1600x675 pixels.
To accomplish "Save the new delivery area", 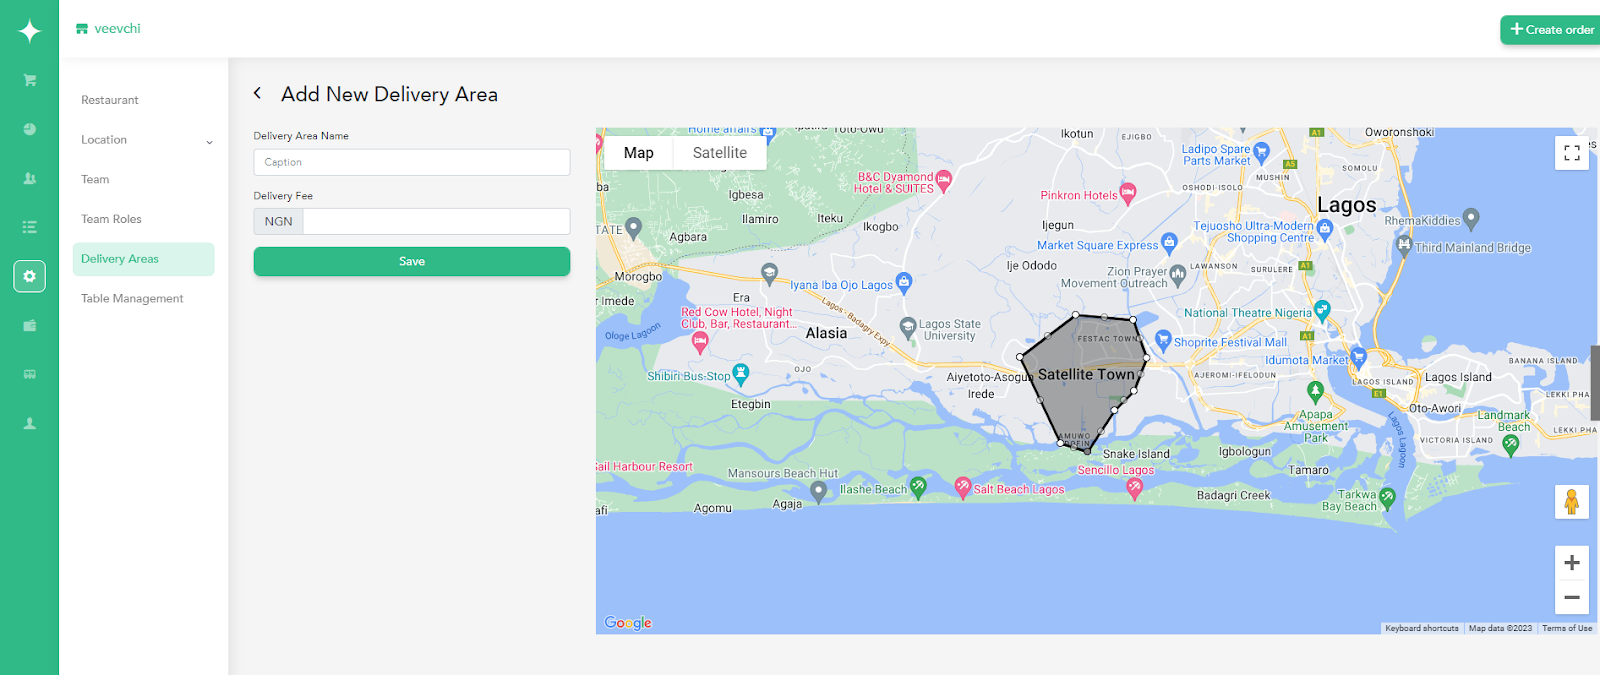I will 412,261.
